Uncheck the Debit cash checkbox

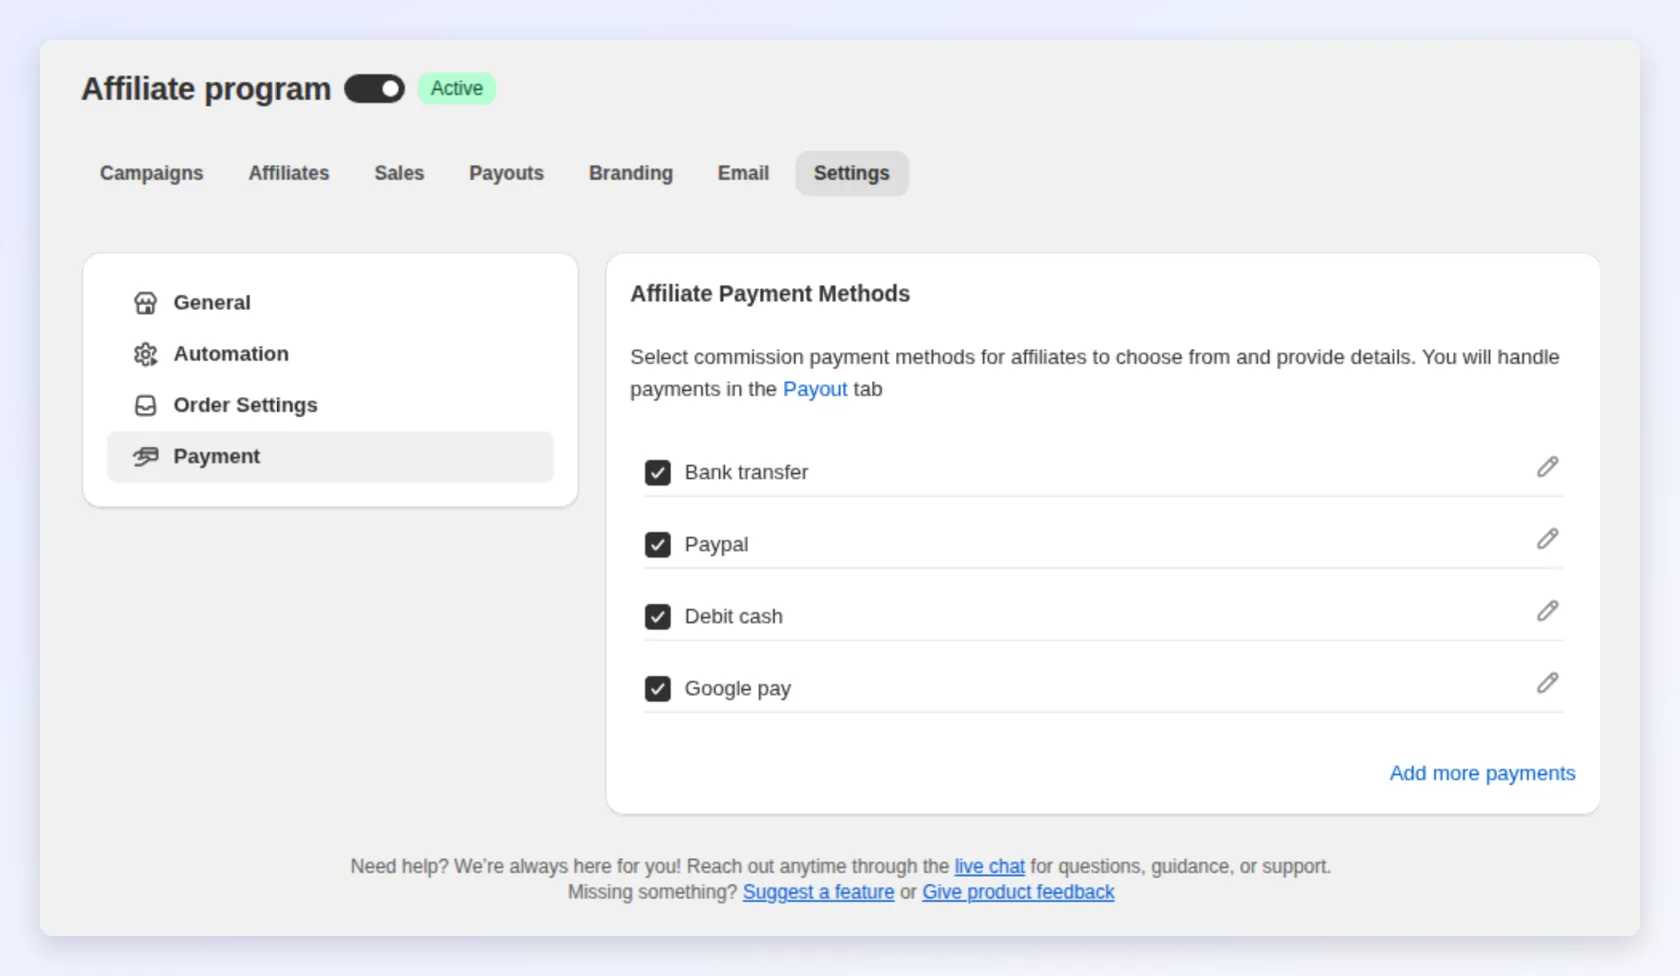pyautogui.click(x=657, y=616)
